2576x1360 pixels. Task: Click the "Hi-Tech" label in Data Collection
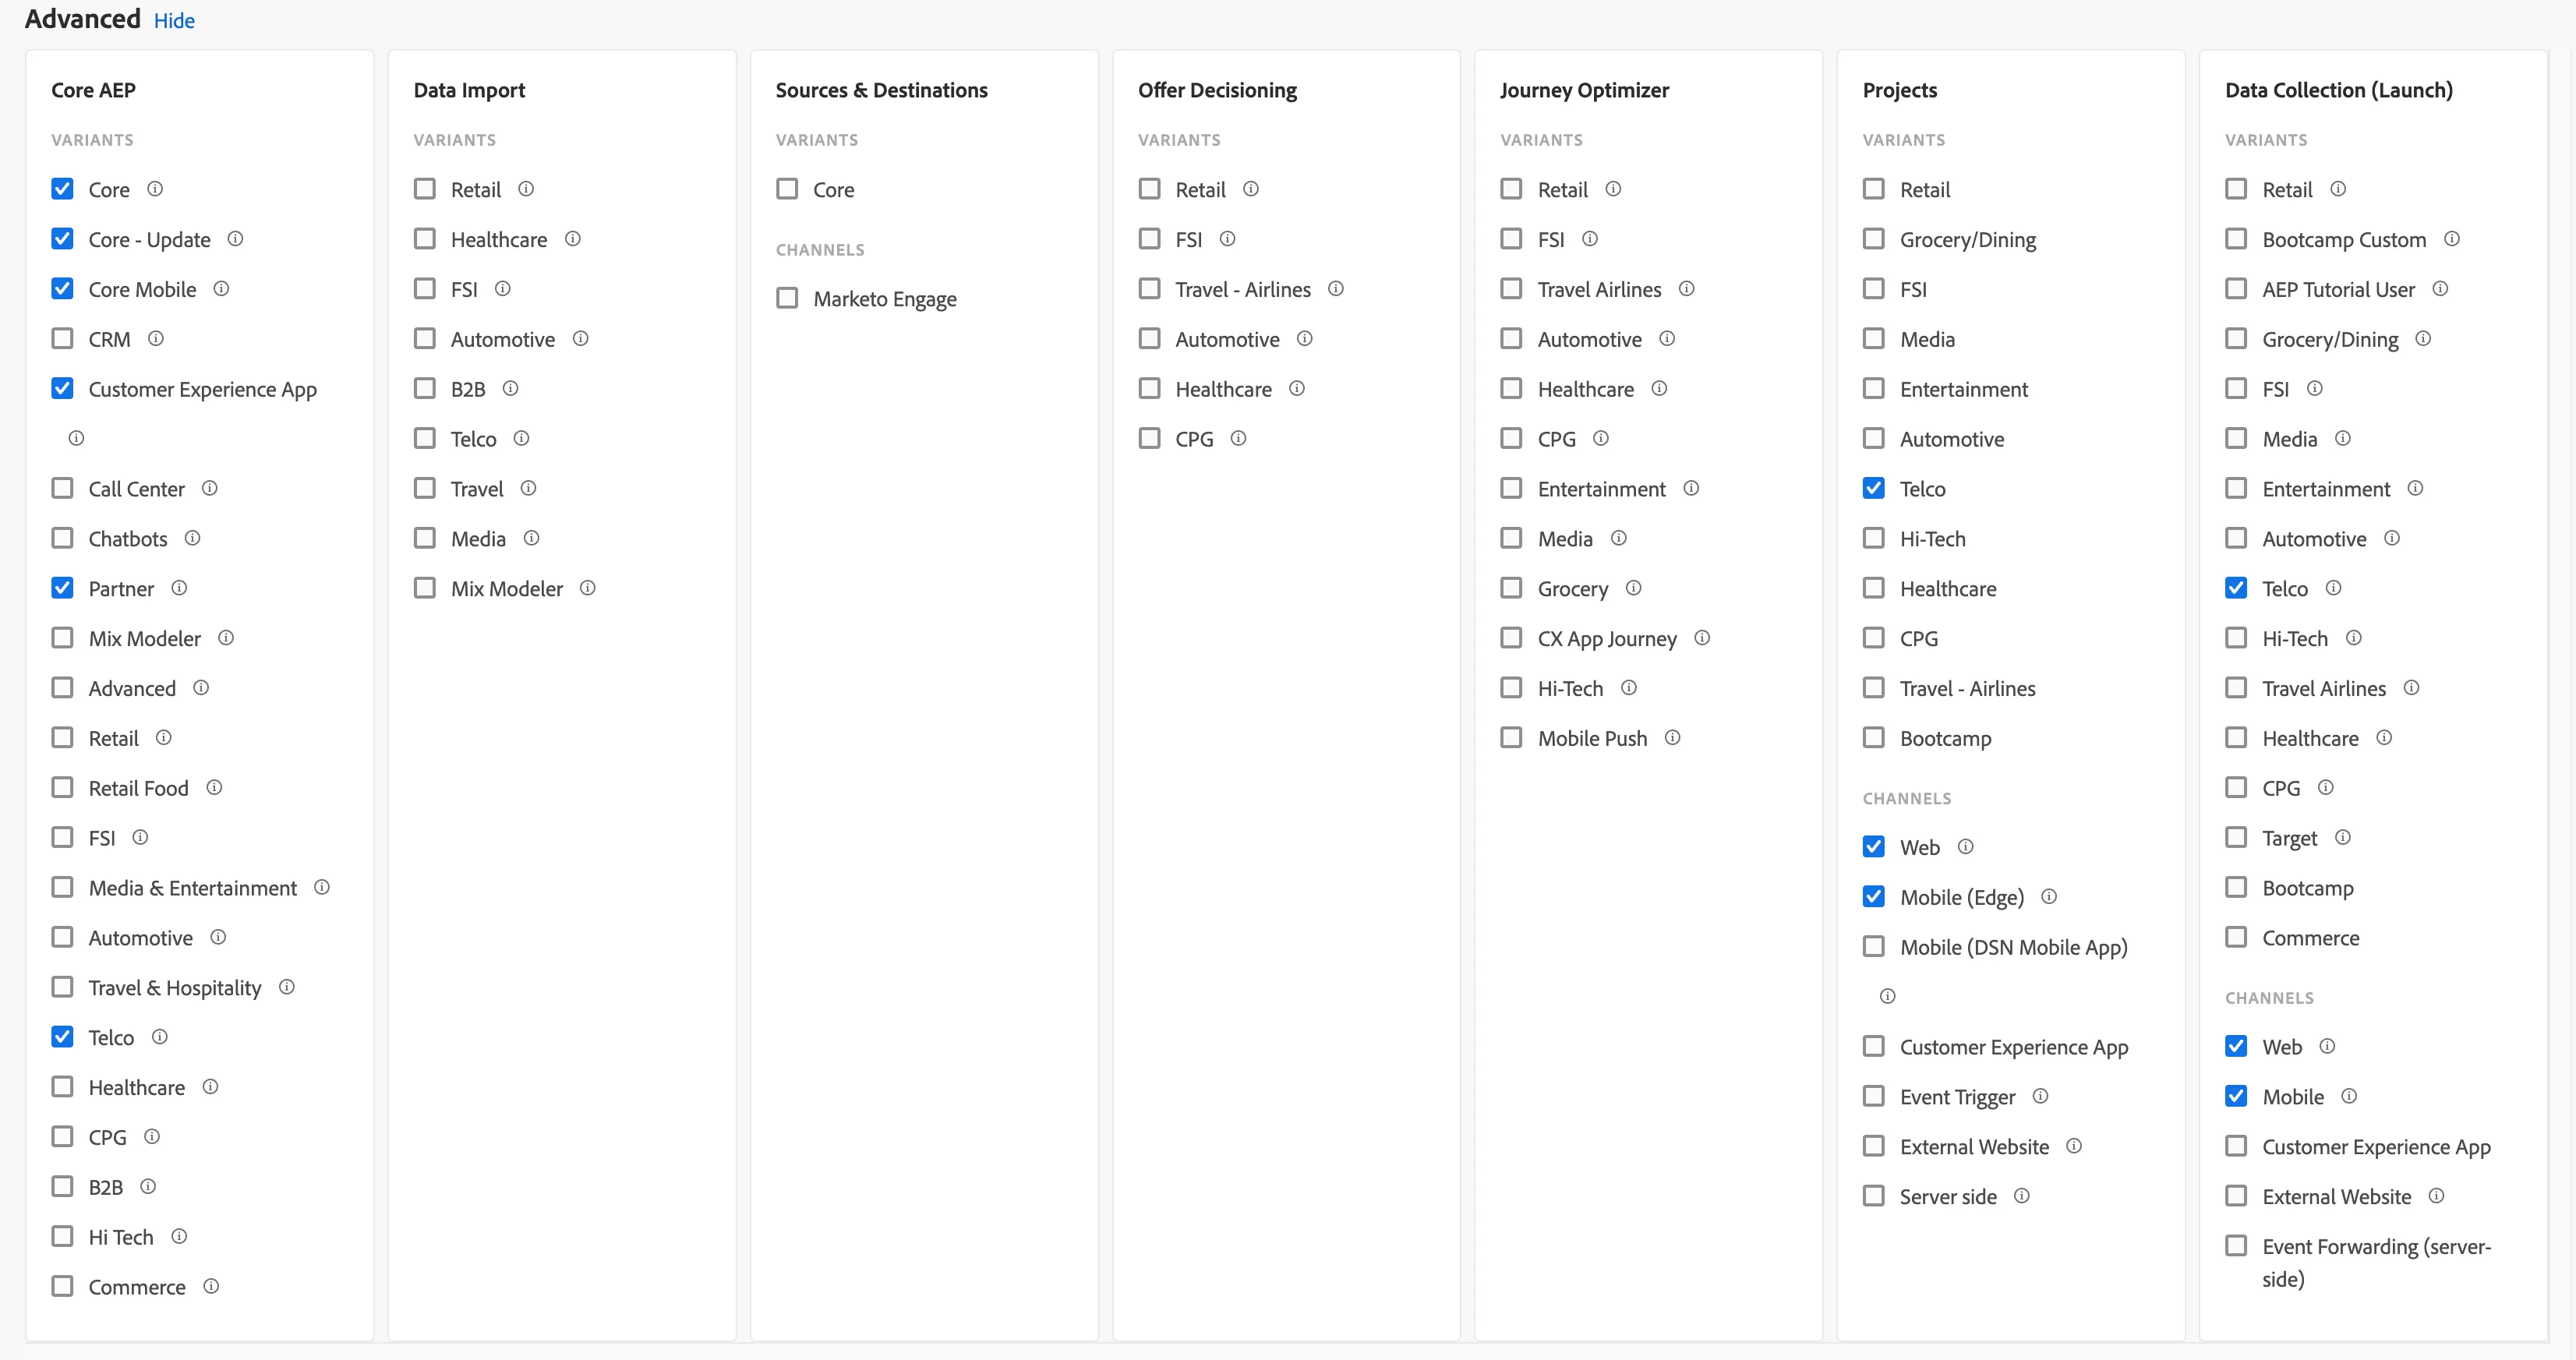pyautogui.click(x=2294, y=639)
